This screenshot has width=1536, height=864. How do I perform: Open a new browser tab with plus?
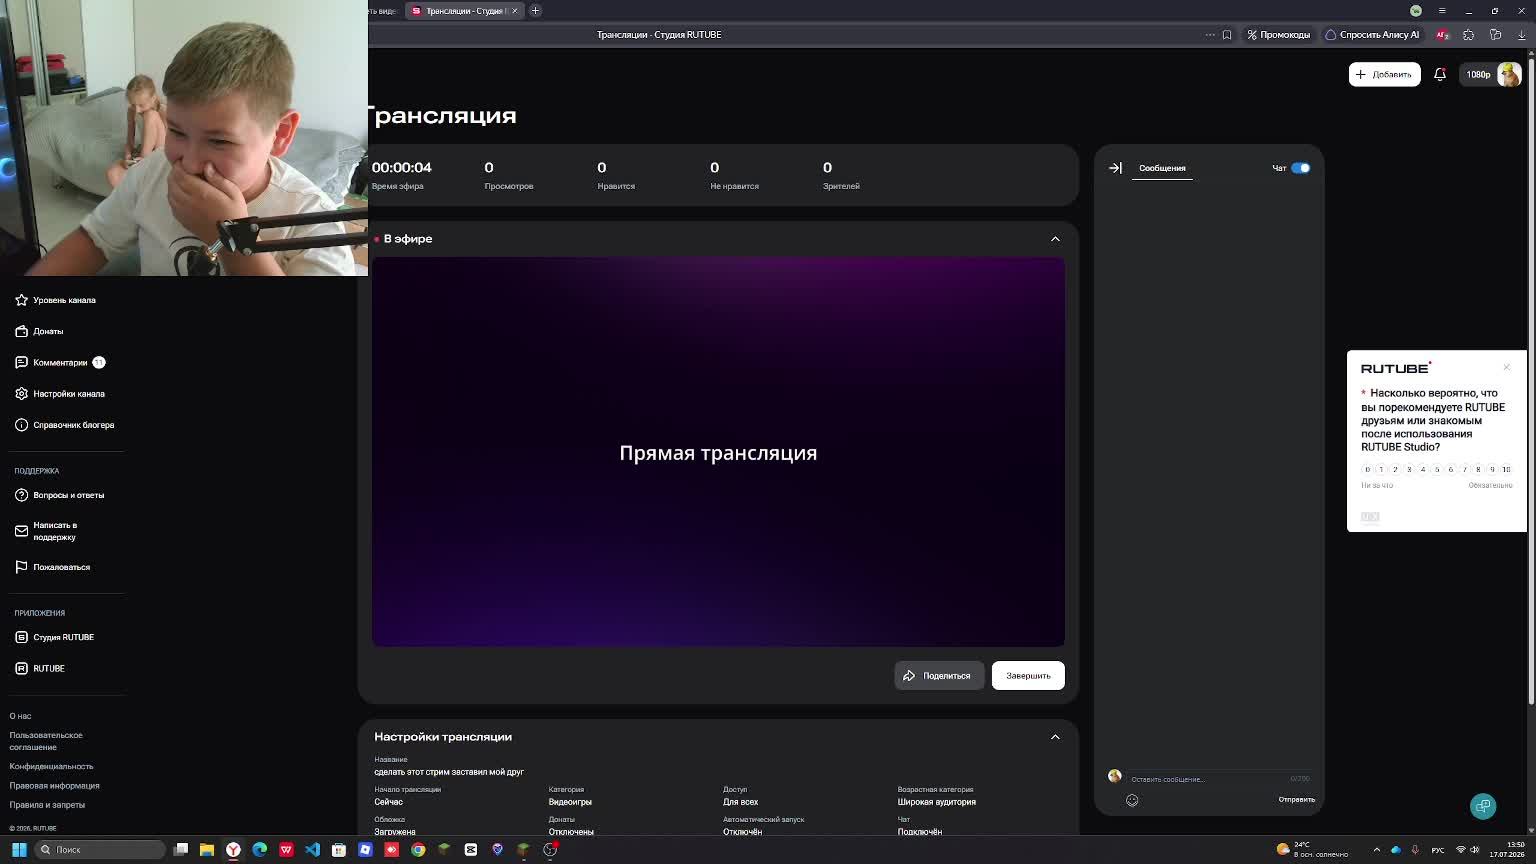coord(535,11)
